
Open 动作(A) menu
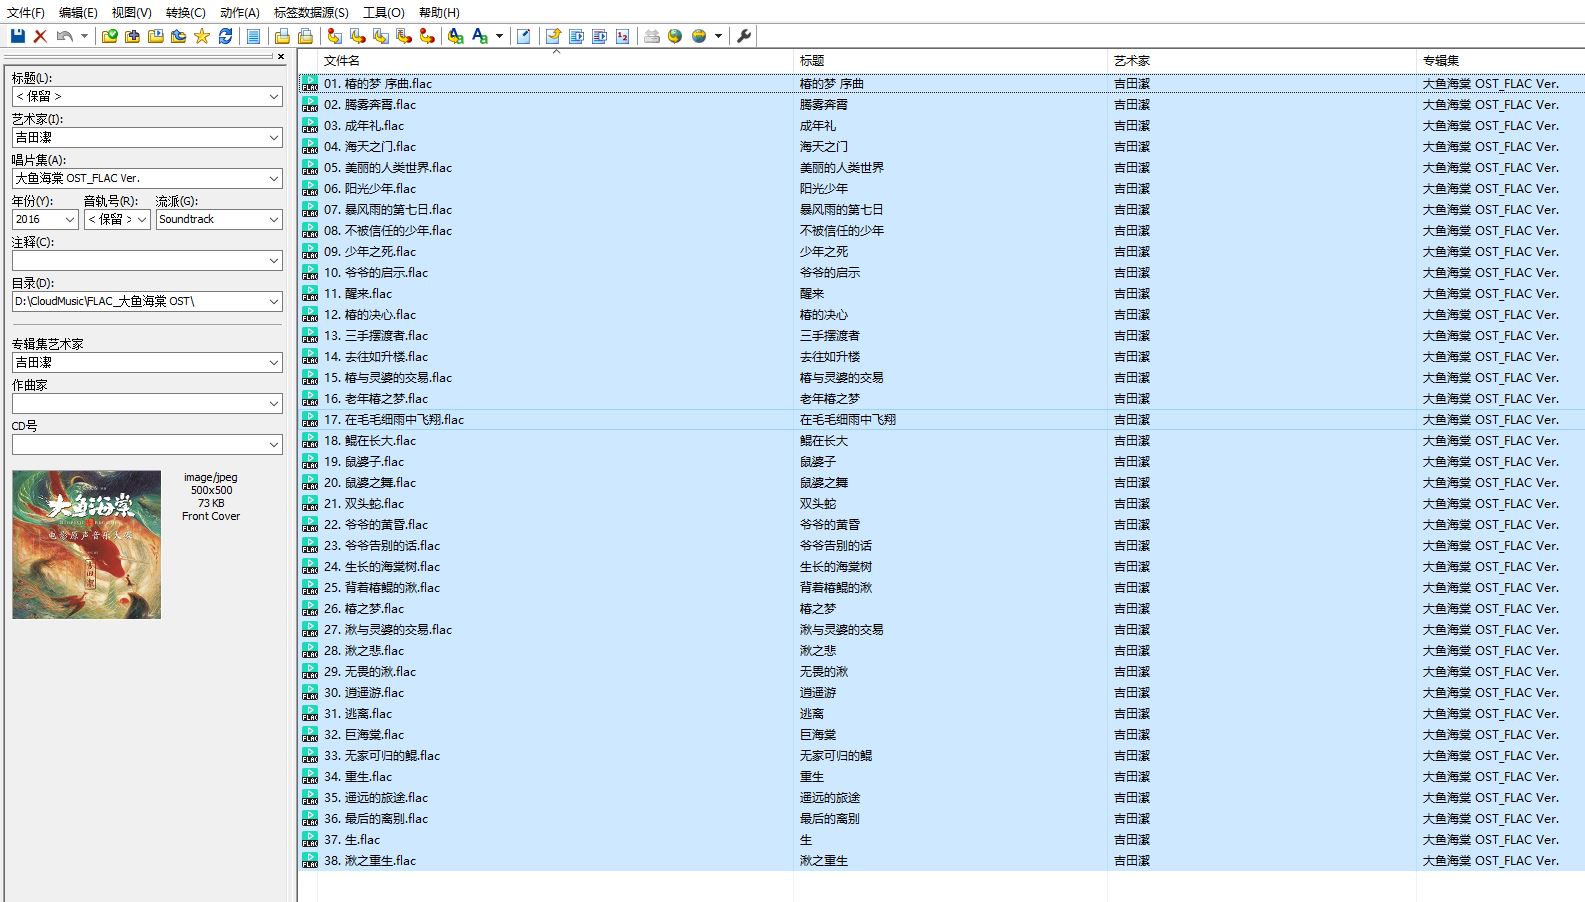coord(239,12)
